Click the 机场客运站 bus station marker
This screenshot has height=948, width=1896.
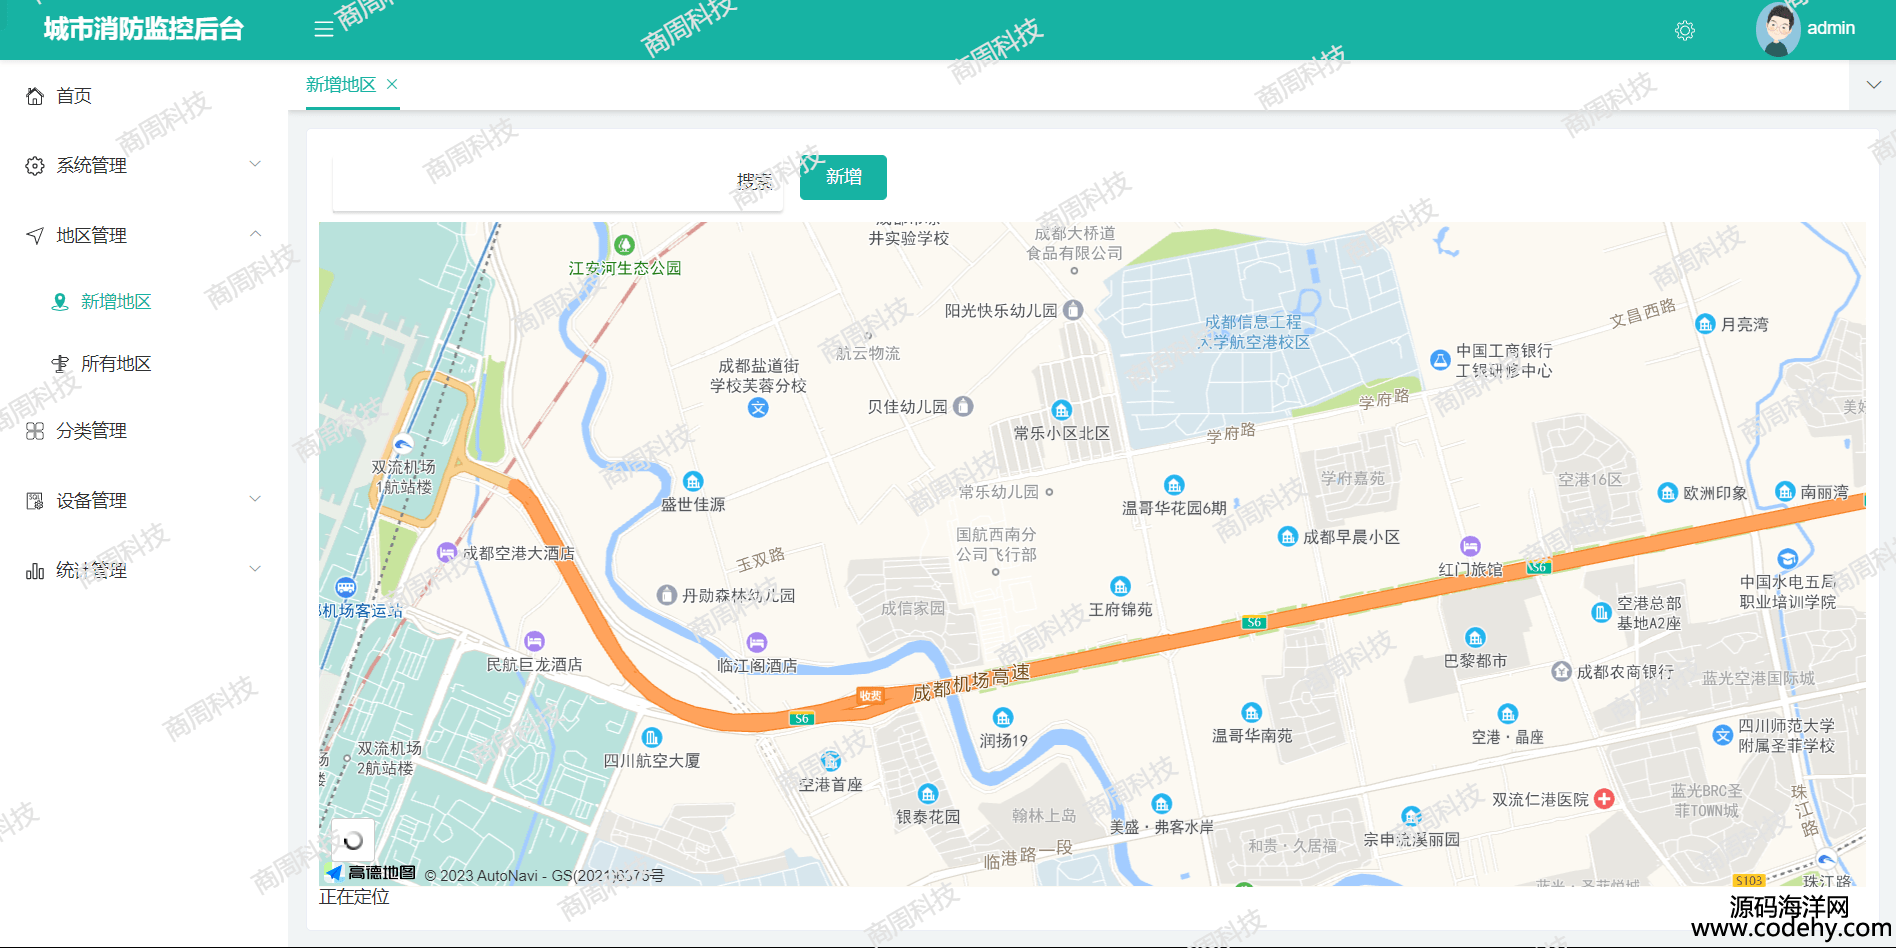[x=346, y=587]
